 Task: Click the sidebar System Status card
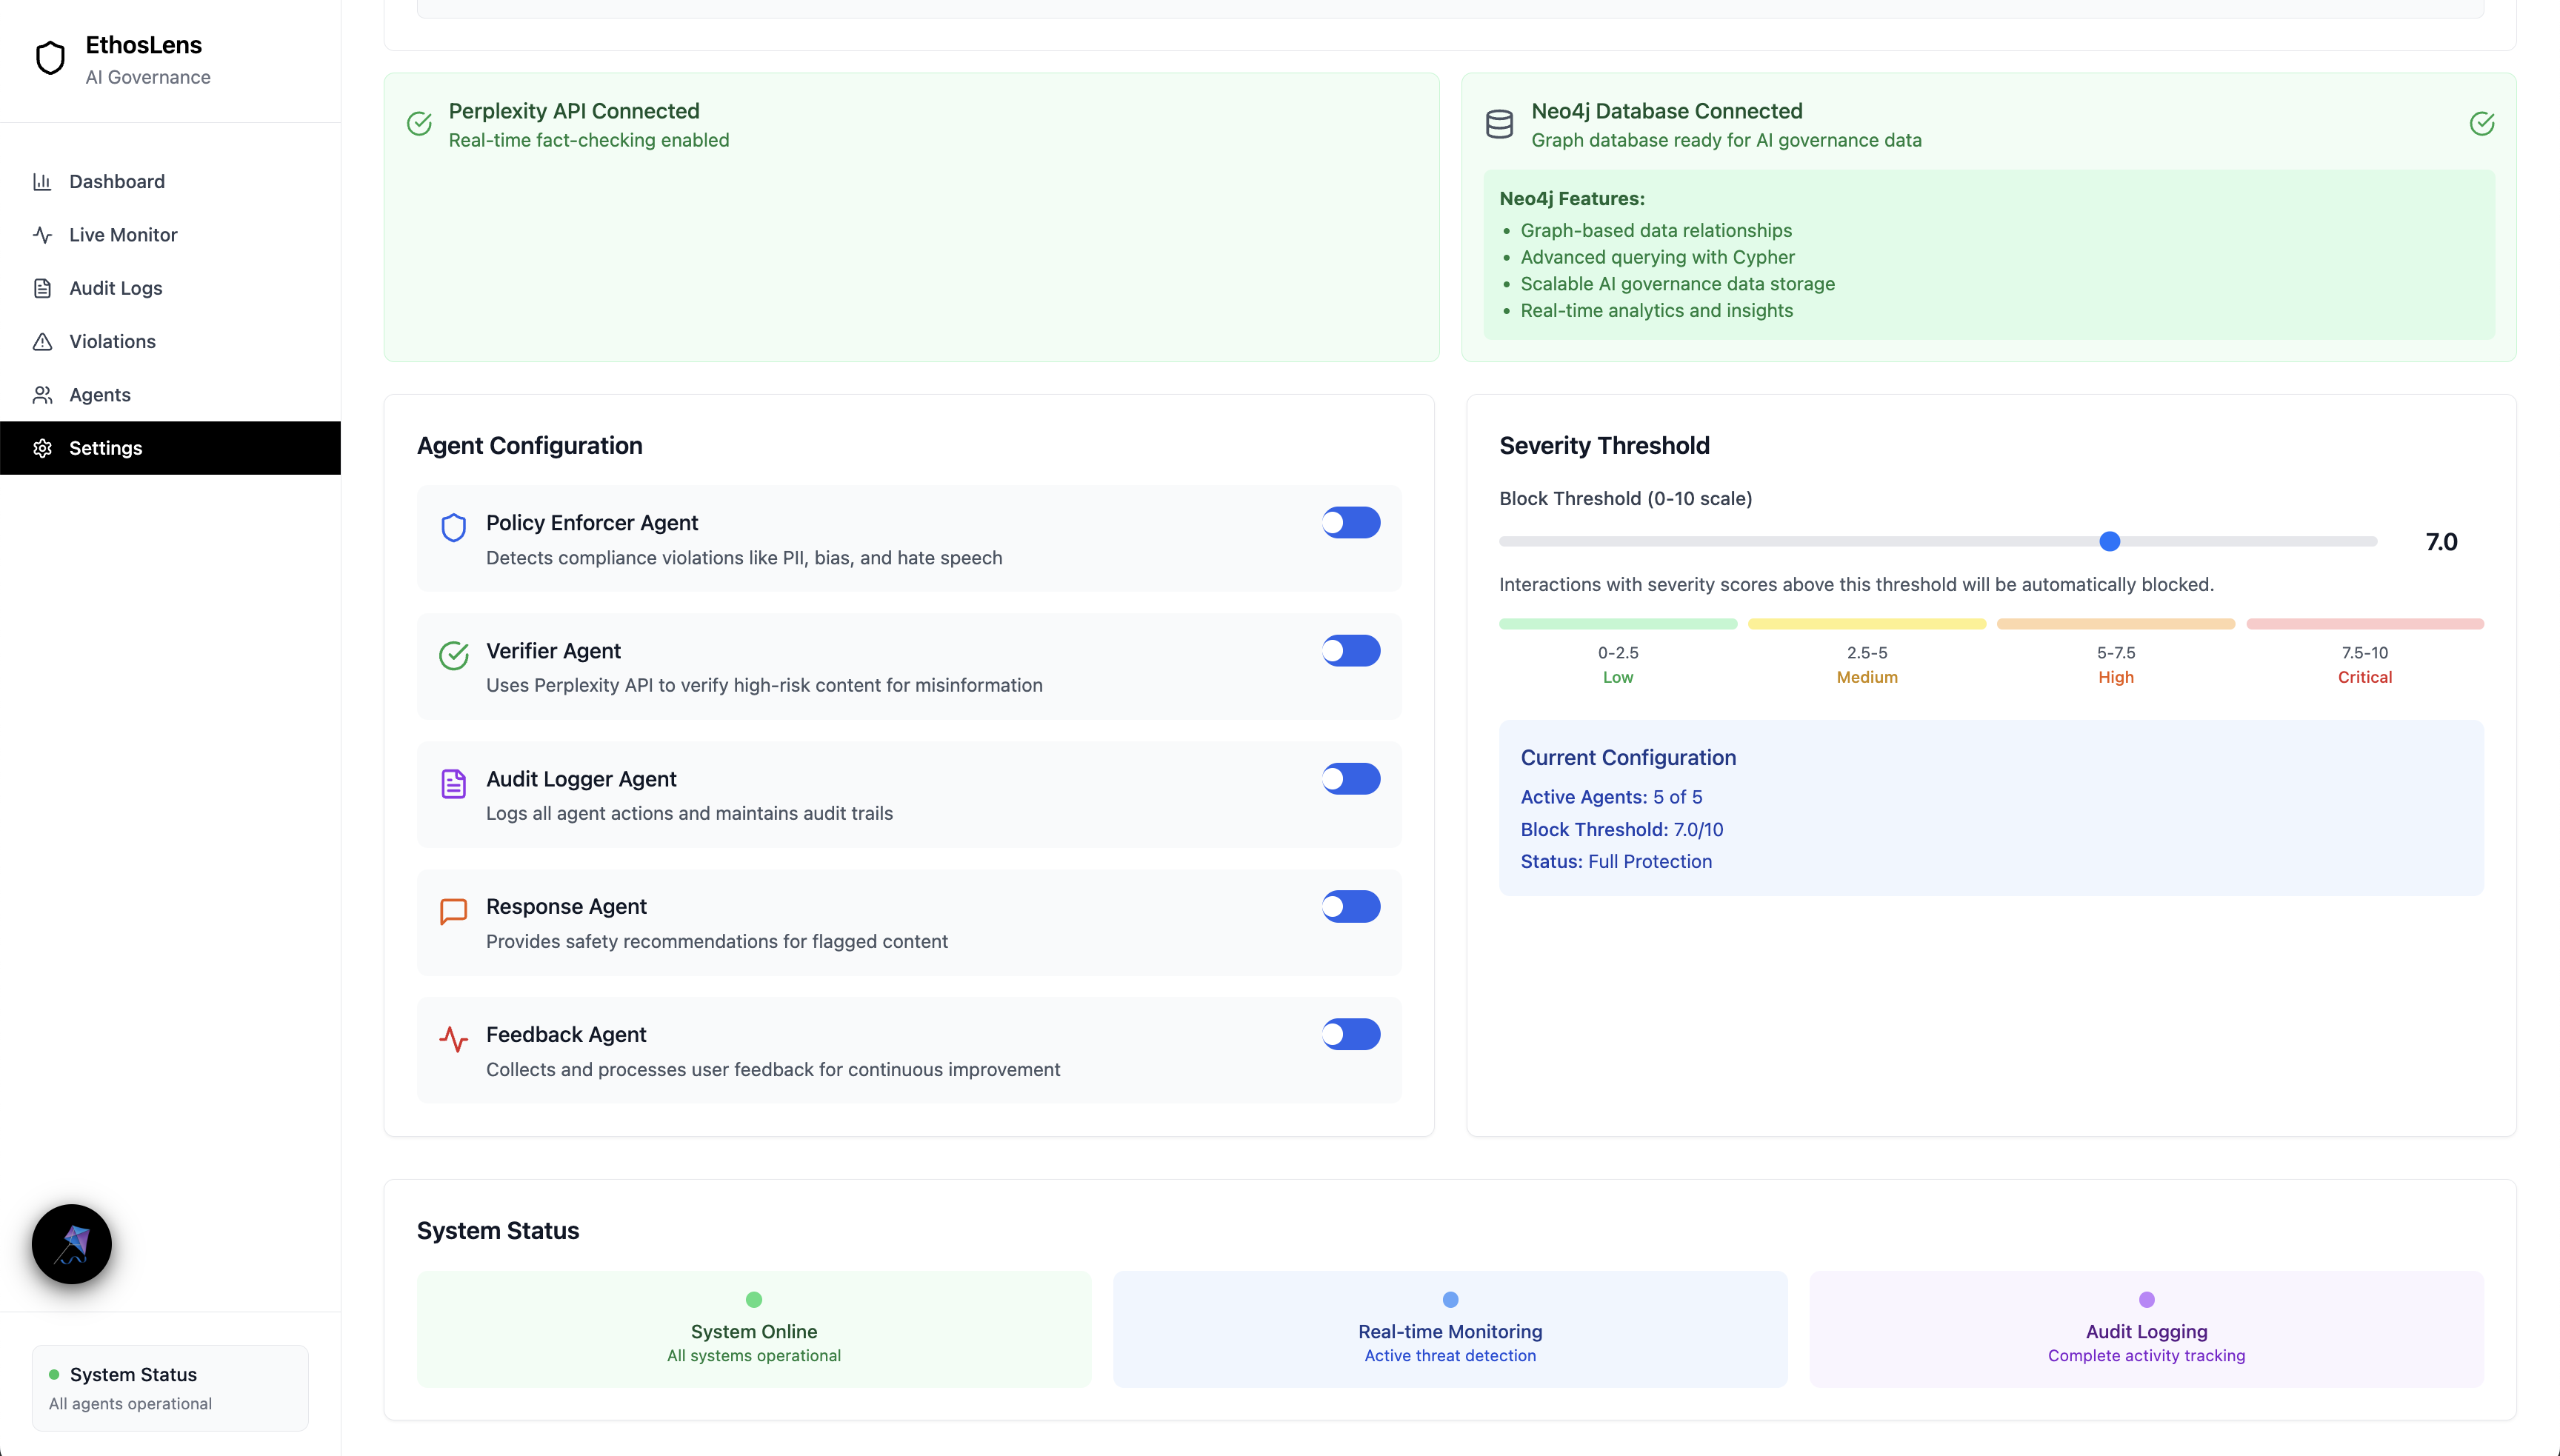tap(170, 1387)
